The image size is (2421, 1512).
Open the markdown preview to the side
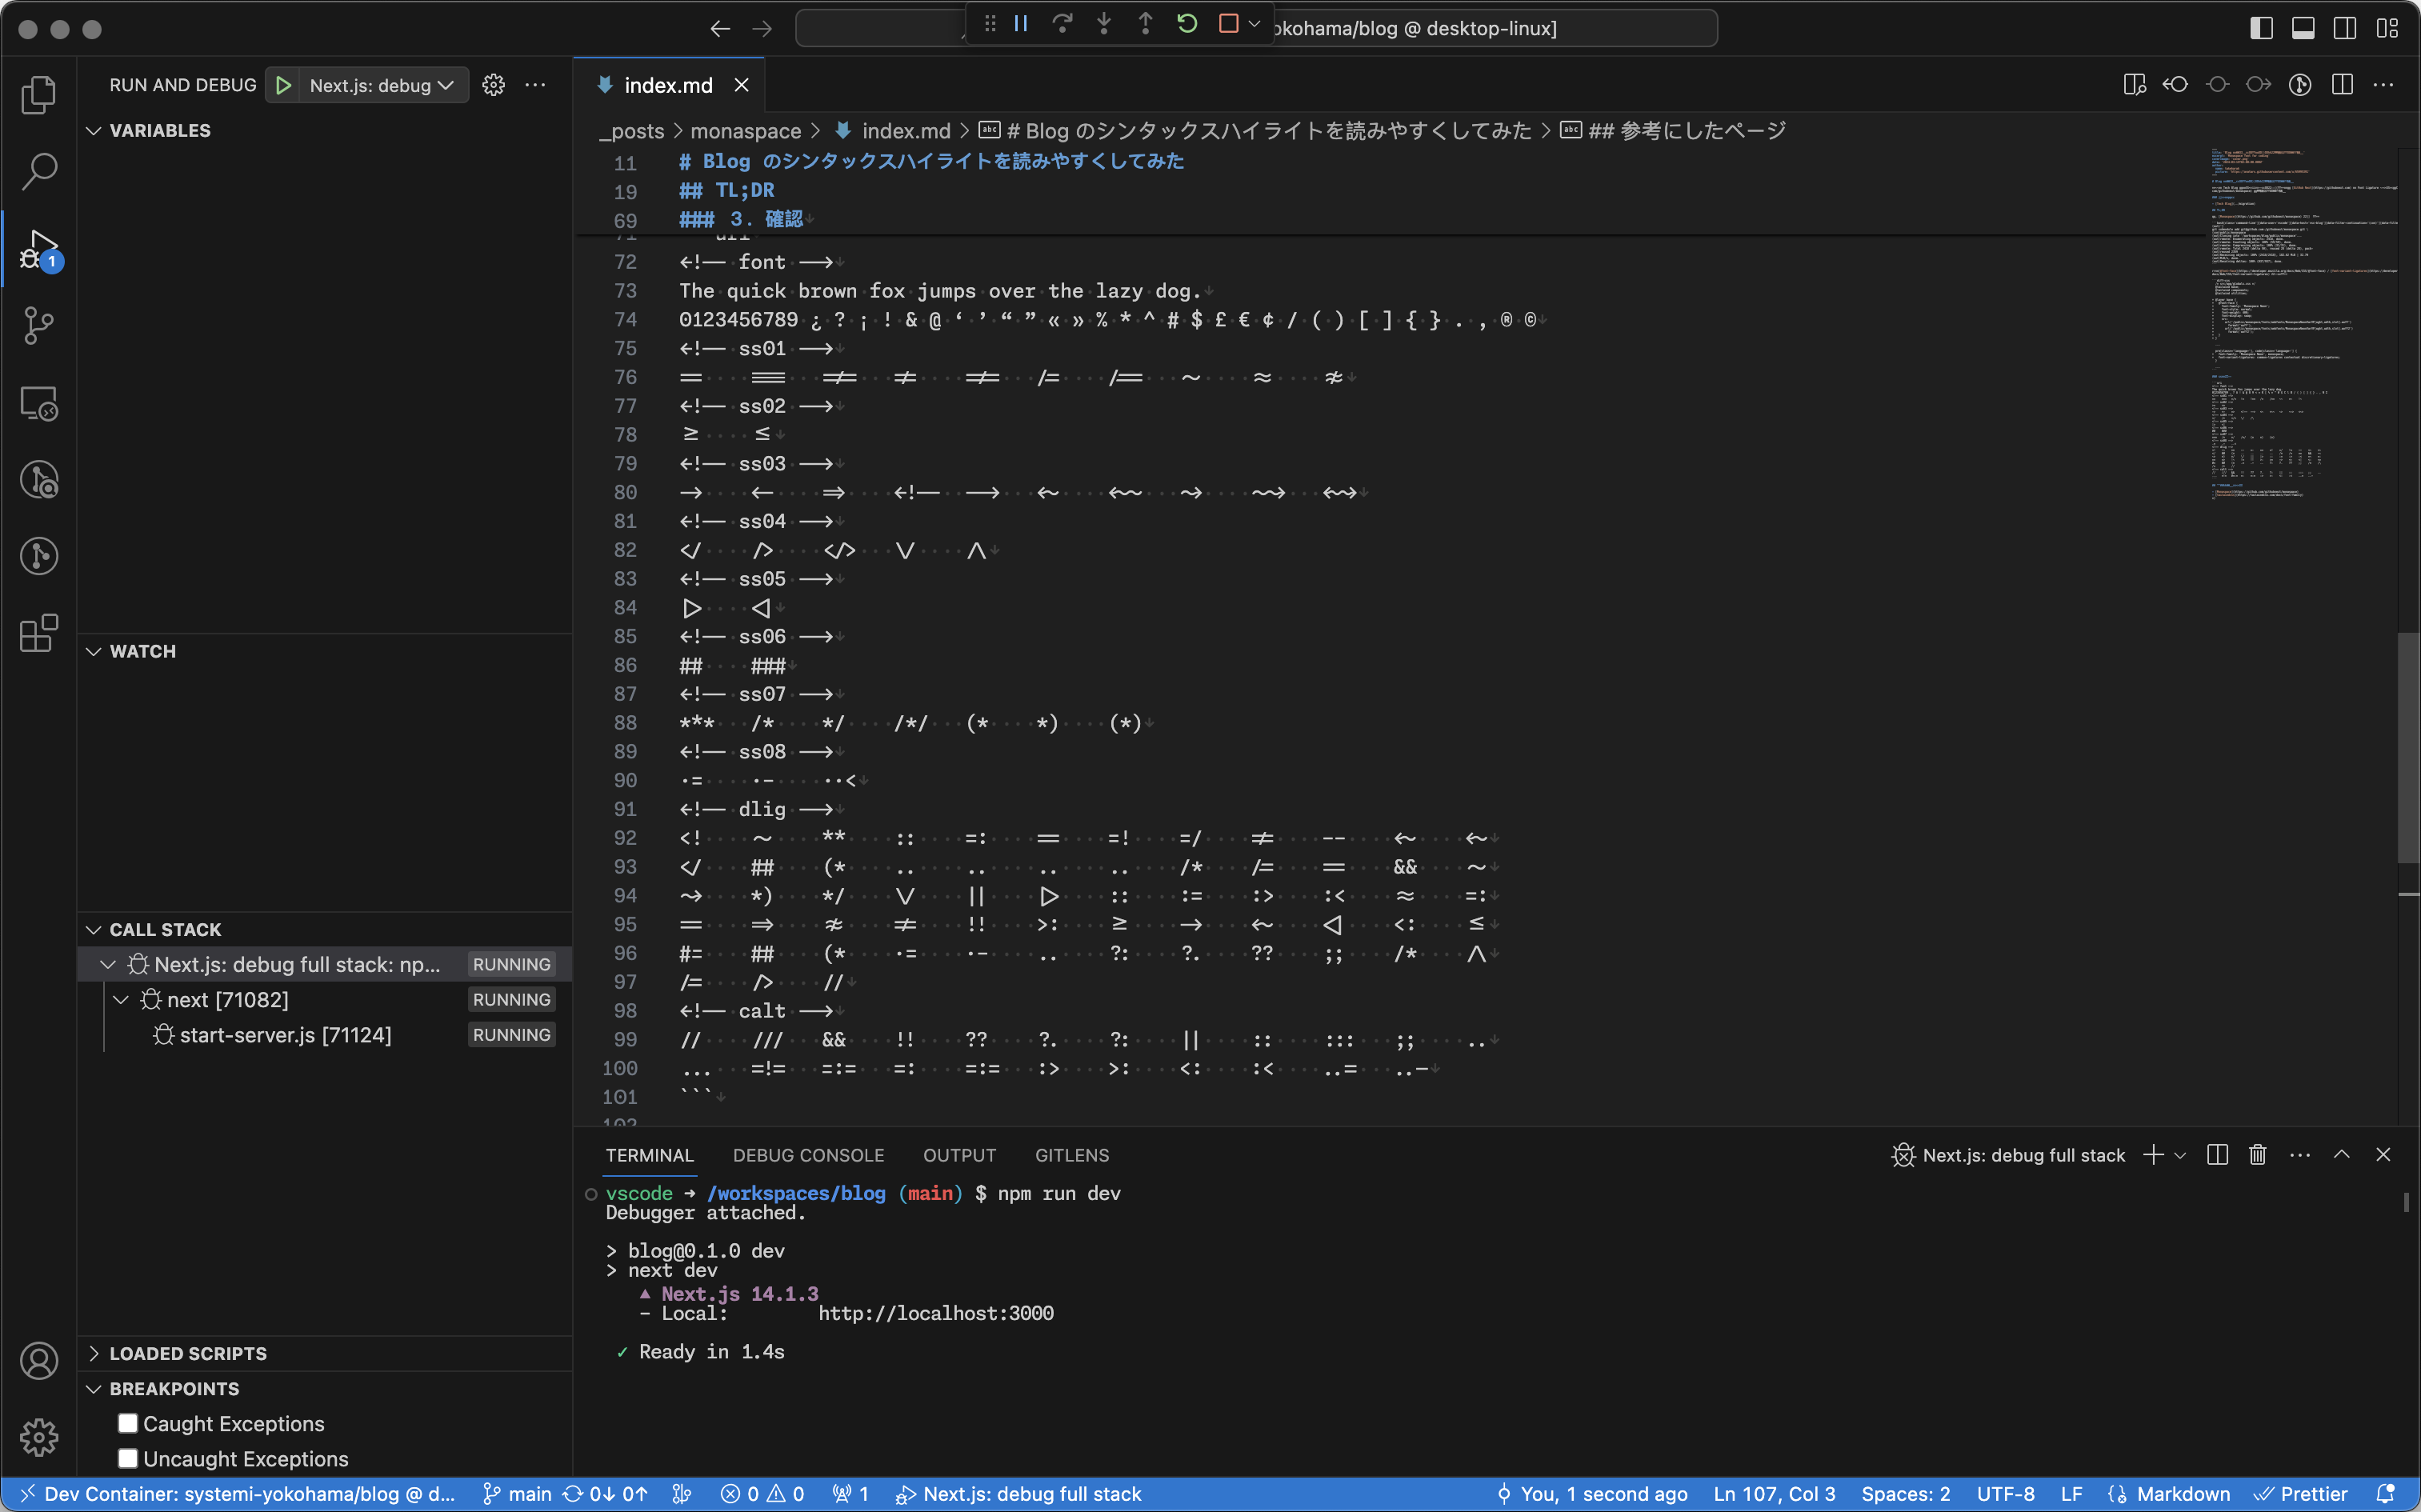(2134, 85)
